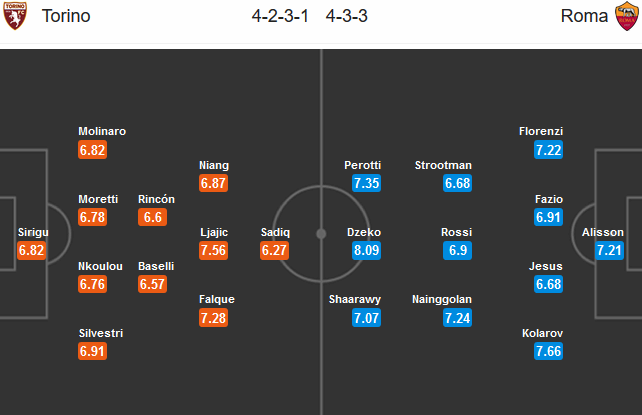Click Shaarawy's 7.07 rating badge
Image resolution: width=642 pixels, height=415 pixels.
pyautogui.click(x=366, y=318)
